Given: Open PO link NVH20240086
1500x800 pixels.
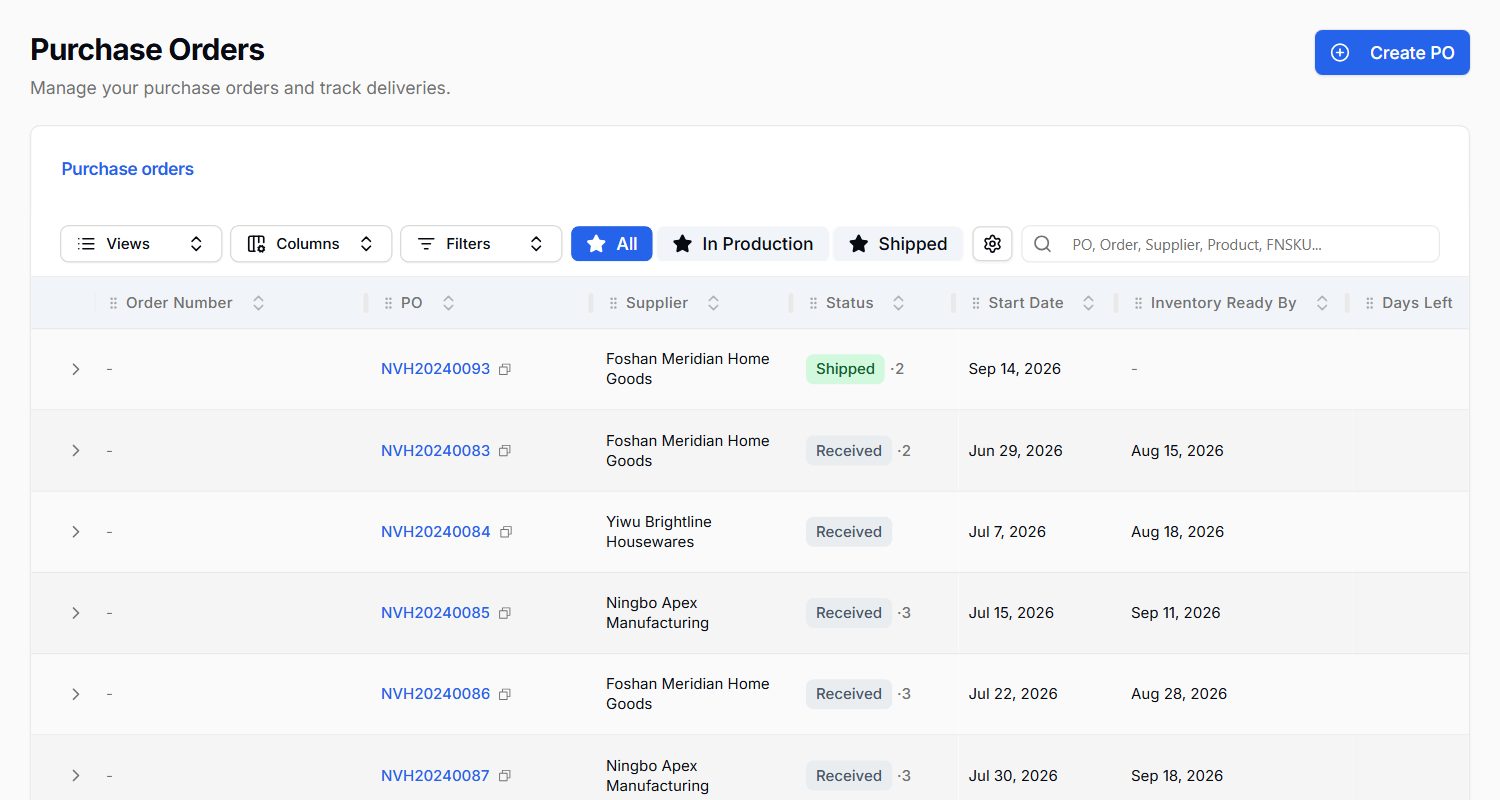Looking at the screenshot, I should pyautogui.click(x=436, y=694).
